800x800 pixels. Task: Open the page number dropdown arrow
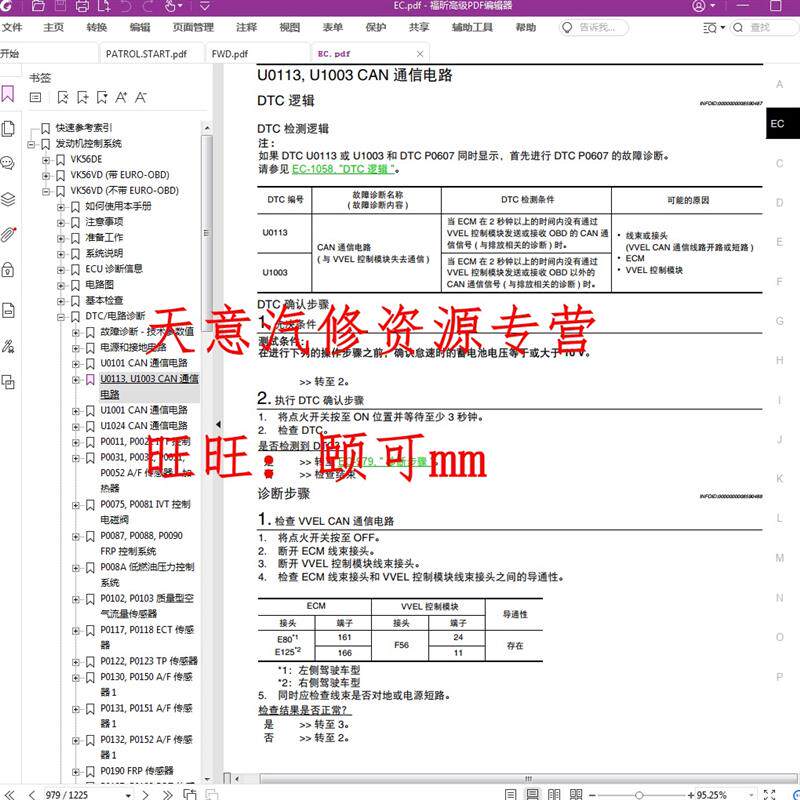click(128, 795)
